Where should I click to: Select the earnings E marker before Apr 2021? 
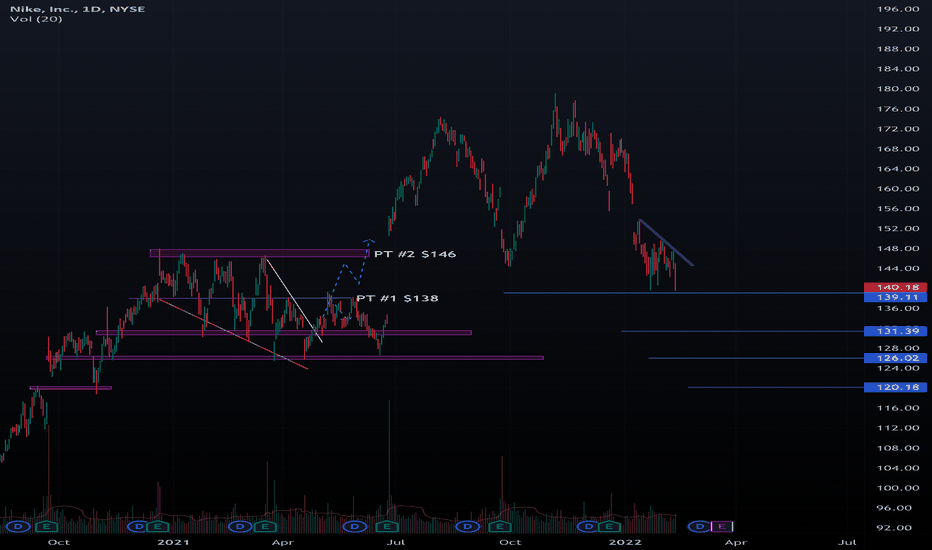[265, 527]
